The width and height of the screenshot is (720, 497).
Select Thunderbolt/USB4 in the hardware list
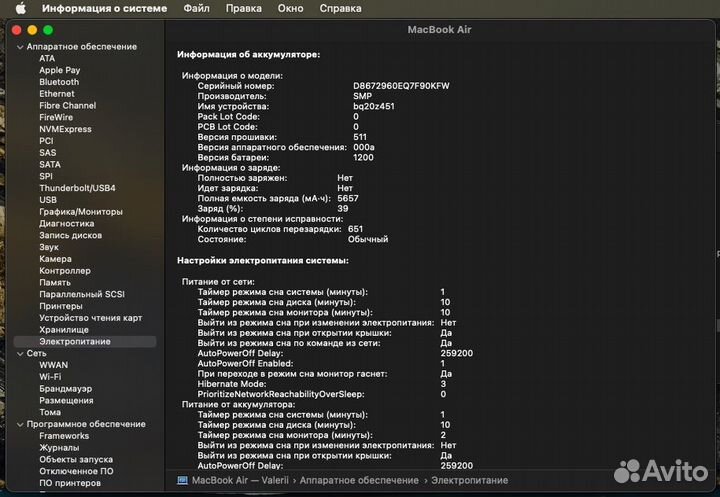[77, 188]
